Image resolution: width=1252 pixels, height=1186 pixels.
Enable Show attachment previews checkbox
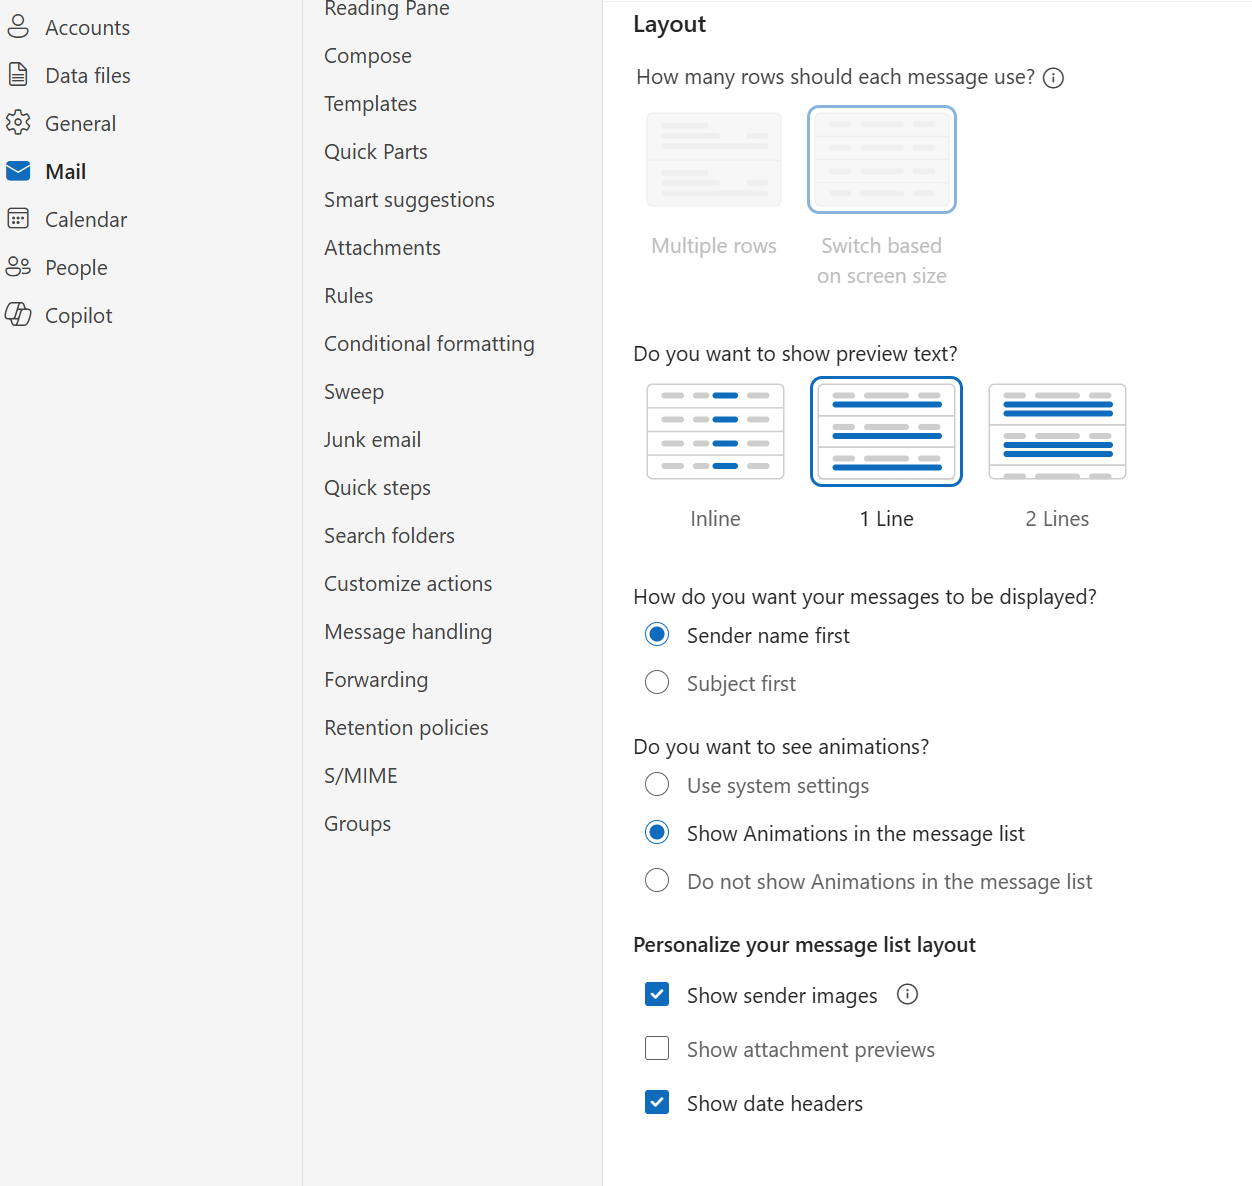[x=657, y=1048]
